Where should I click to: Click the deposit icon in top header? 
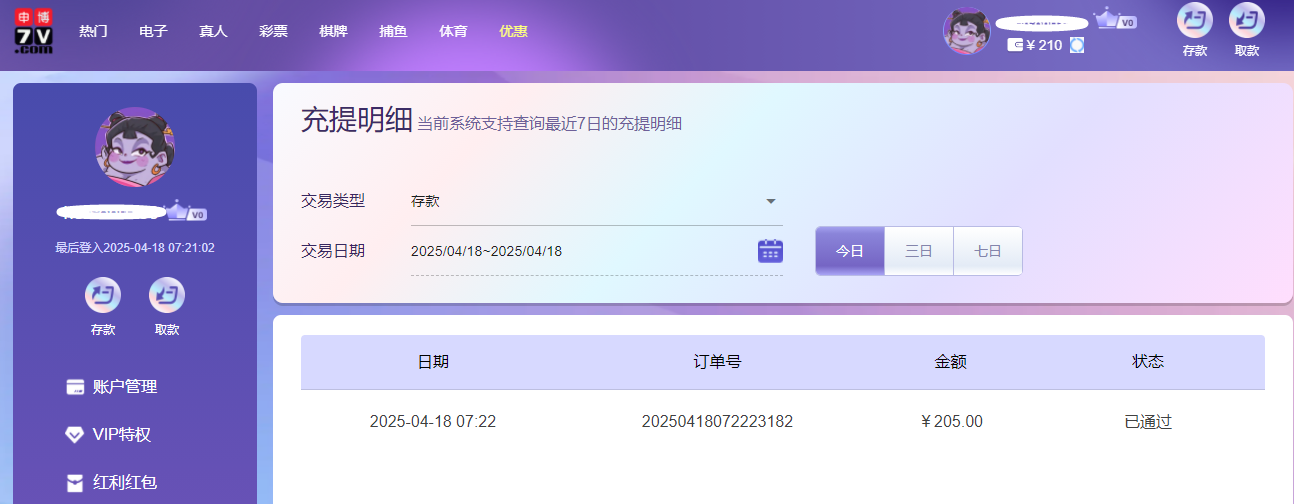pyautogui.click(x=1194, y=21)
